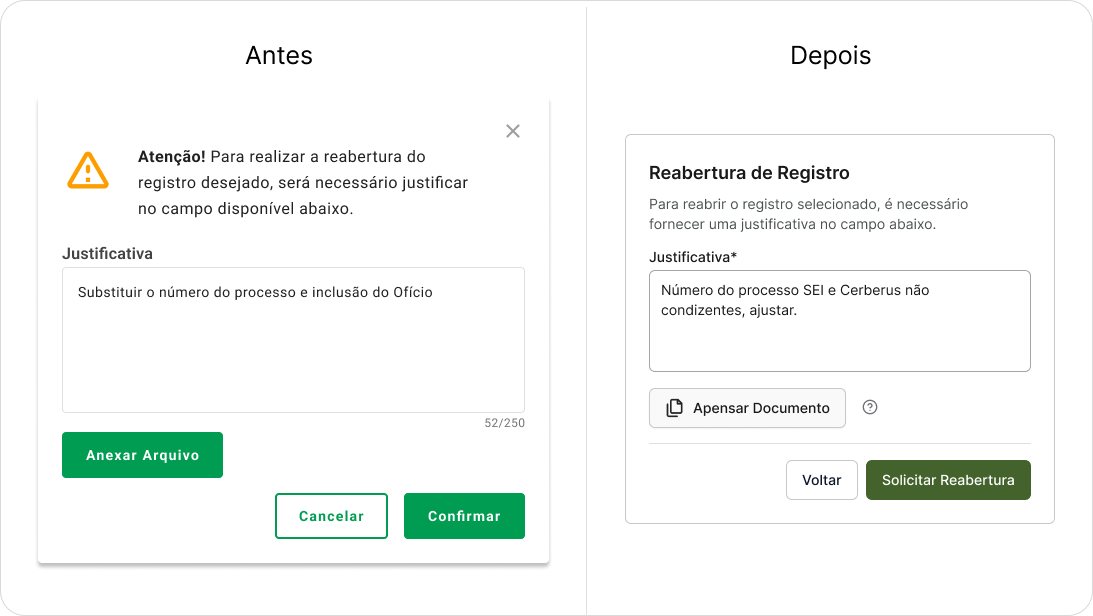
Task: Click the Reabertura de Registro title
Action: click(749, 172)
